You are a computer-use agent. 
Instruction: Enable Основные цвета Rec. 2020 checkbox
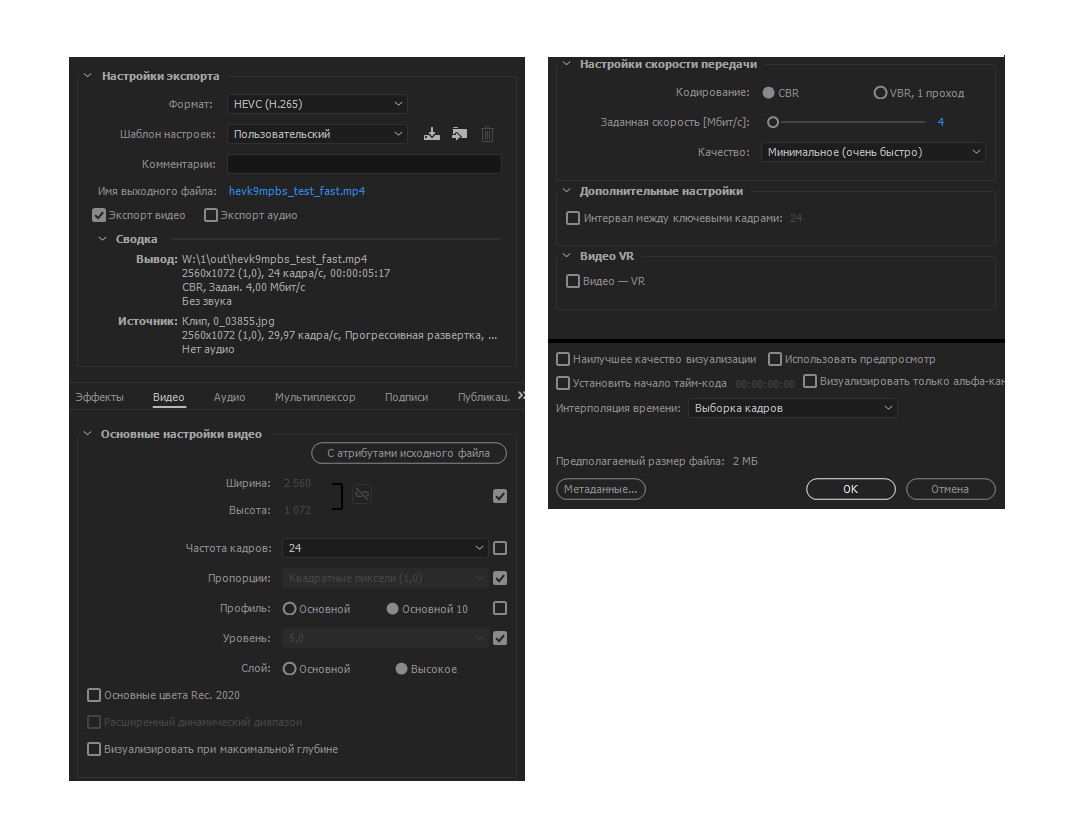pyautogui.click(x=94, y=695)
